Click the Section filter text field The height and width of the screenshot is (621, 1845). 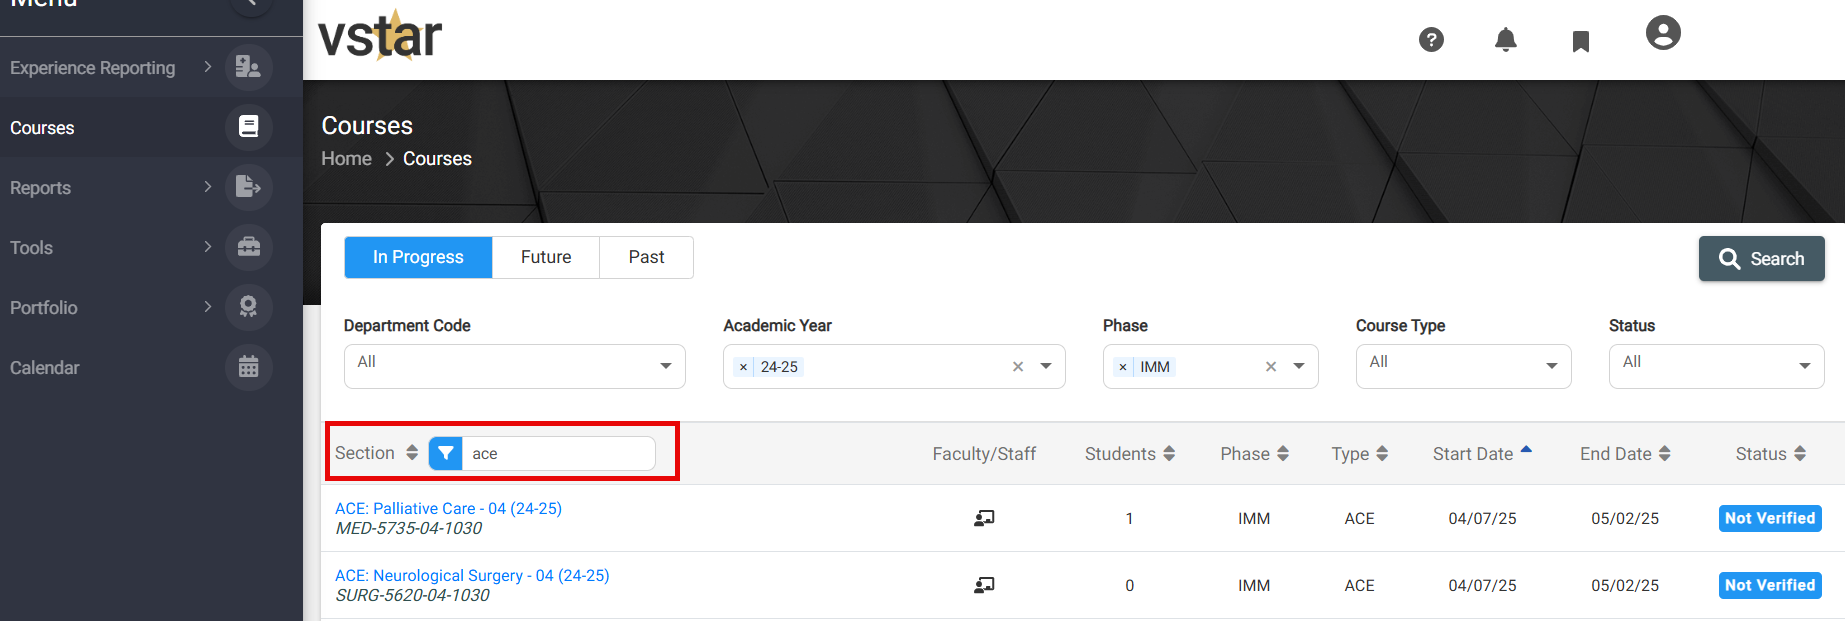(559, 453)
